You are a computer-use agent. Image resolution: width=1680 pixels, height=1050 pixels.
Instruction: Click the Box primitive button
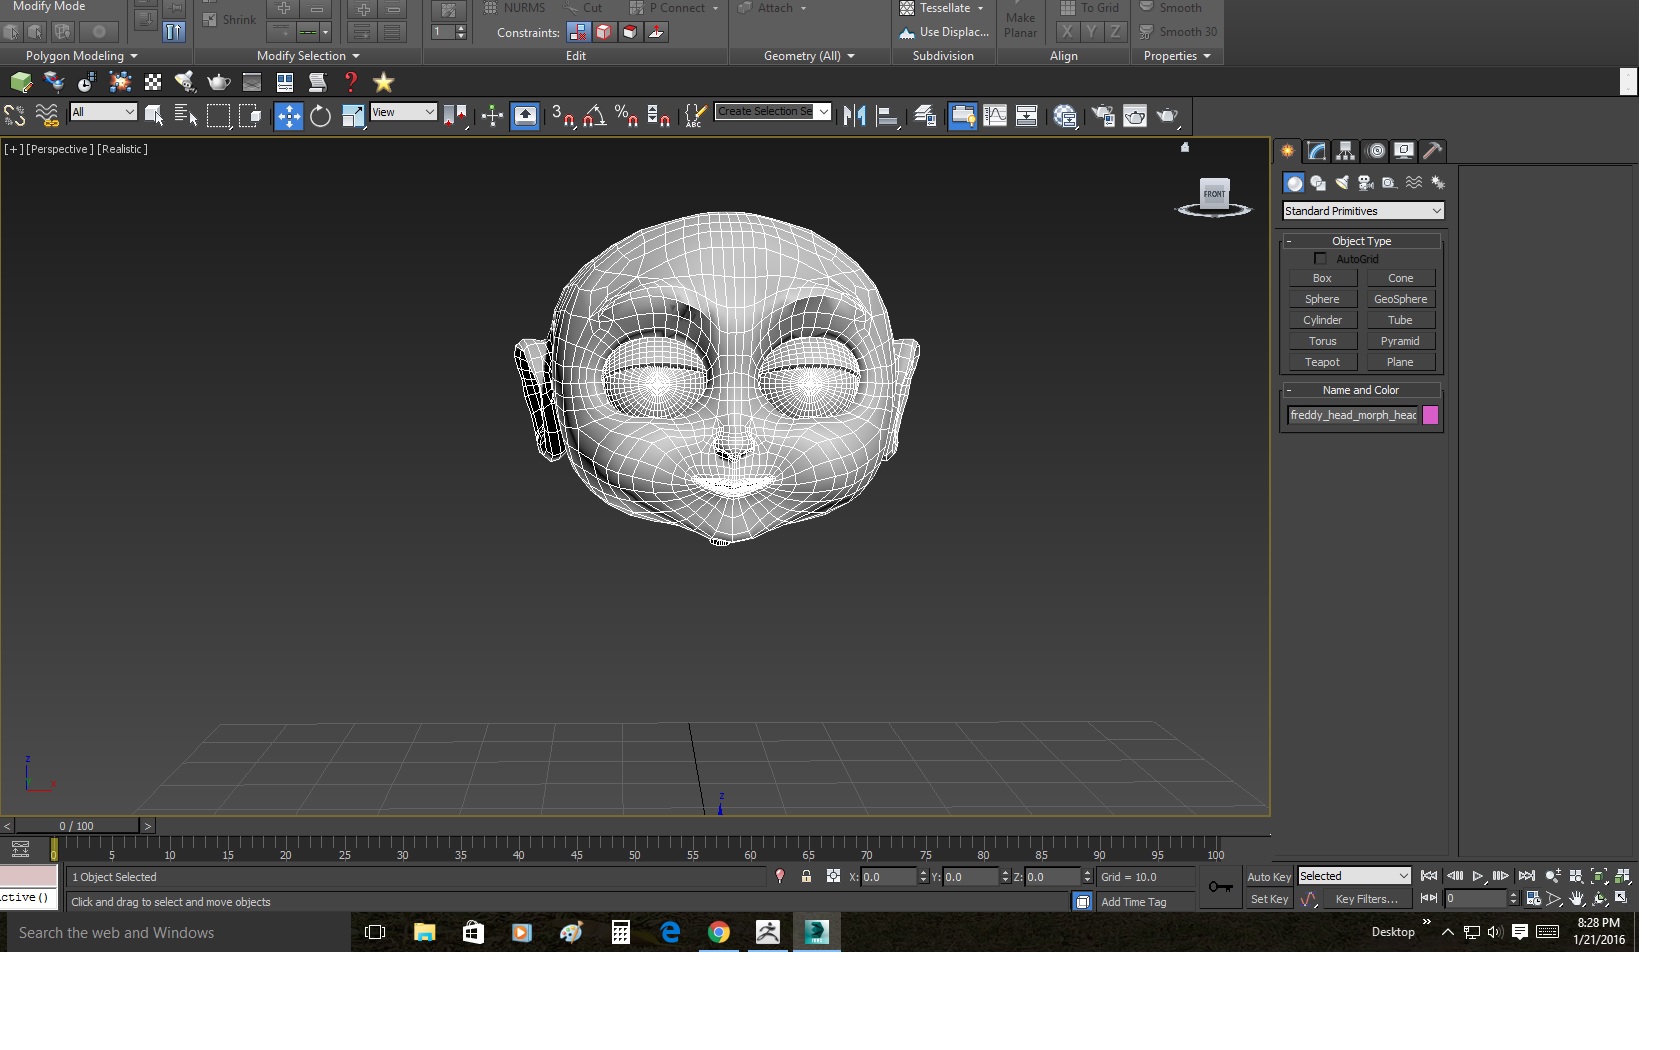[x=1322, y=278]
